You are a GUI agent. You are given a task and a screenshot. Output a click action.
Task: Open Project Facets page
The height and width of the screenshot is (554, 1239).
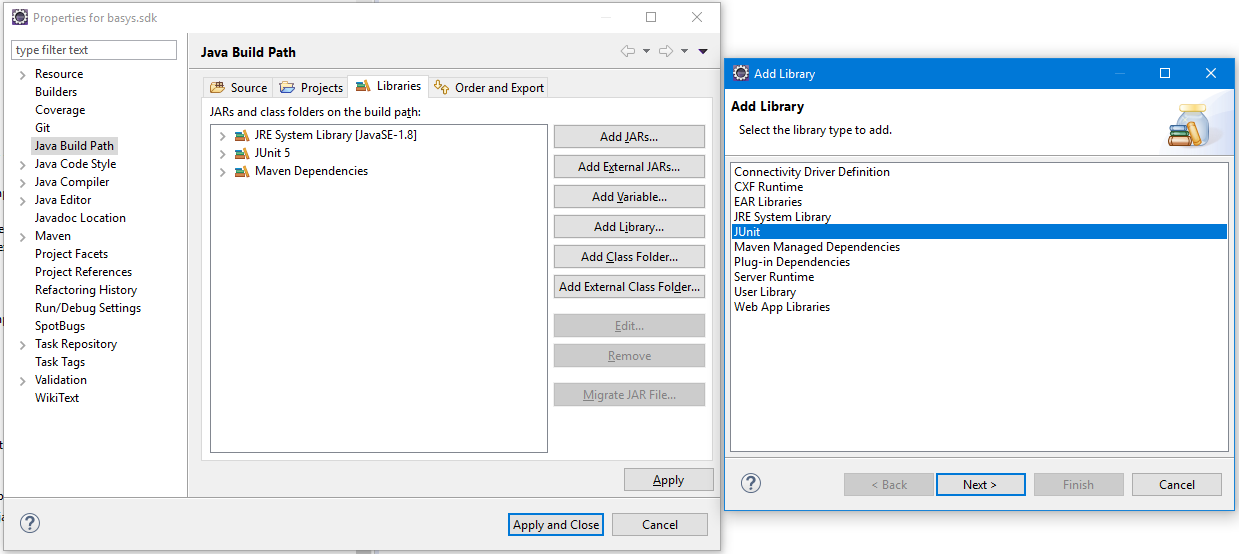click(71, 254)
